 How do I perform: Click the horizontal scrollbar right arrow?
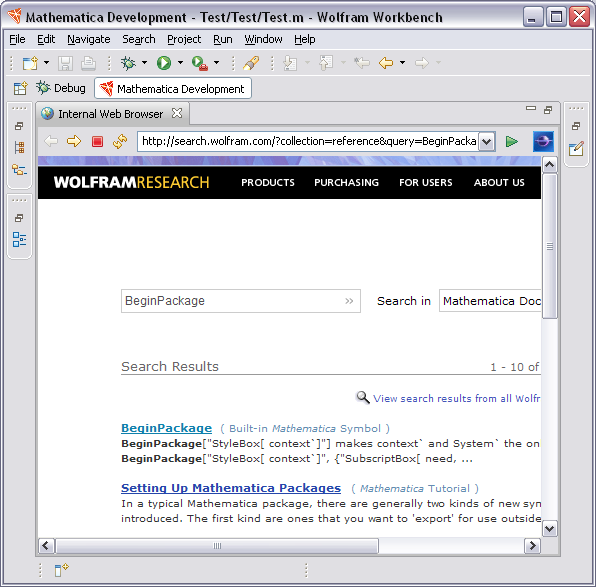[x=532, y=546]
